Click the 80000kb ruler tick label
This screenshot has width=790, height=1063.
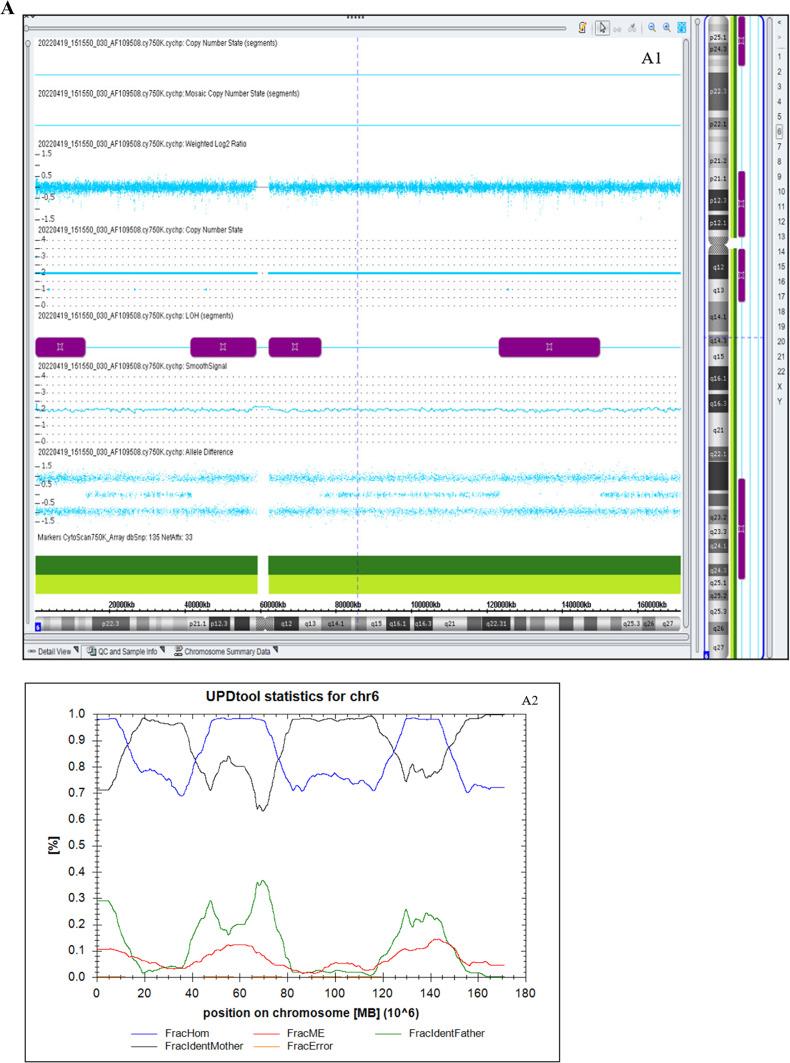pos(348,605)
